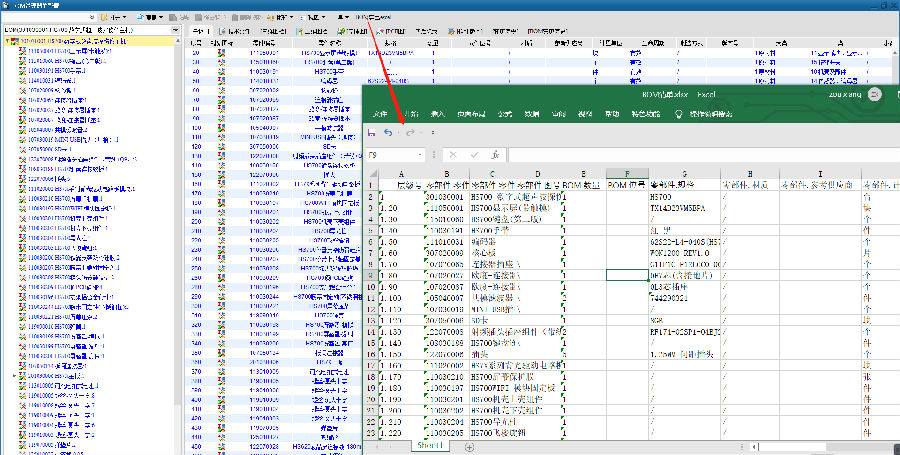Open the Customize Quick Access Toolbar dropdown
Viewport: 900px width, 455px height.
click(x=432, y=133)
